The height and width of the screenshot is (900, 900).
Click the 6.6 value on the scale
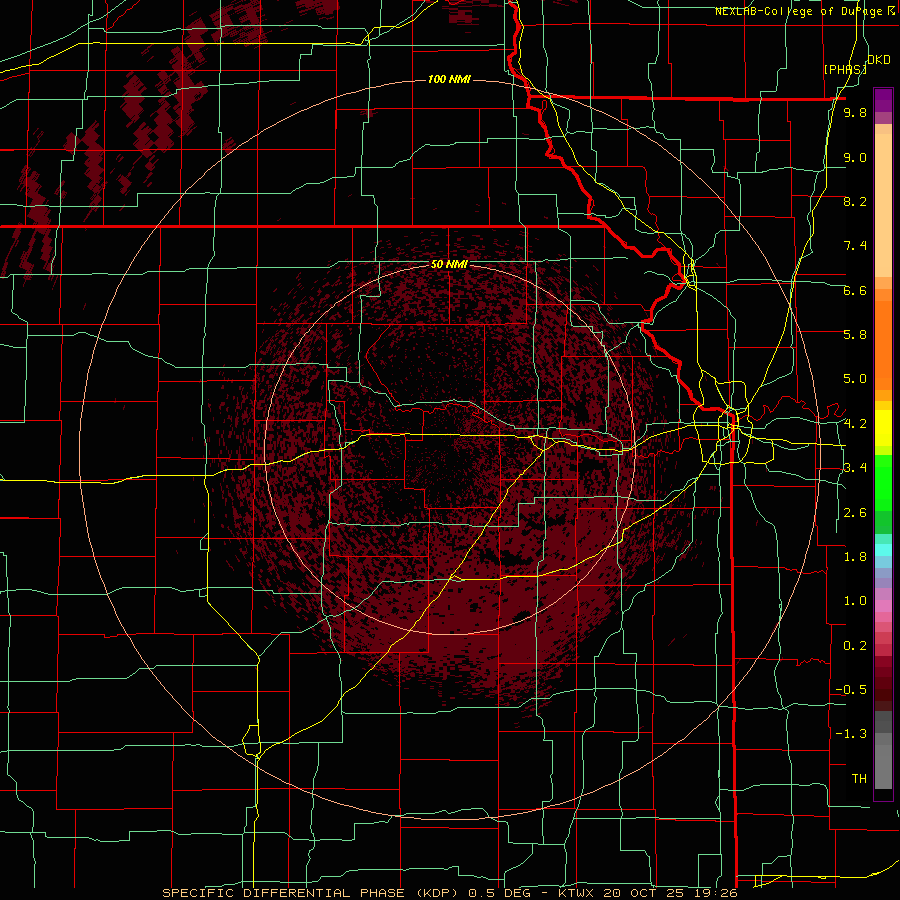click(x=855, y=290)
